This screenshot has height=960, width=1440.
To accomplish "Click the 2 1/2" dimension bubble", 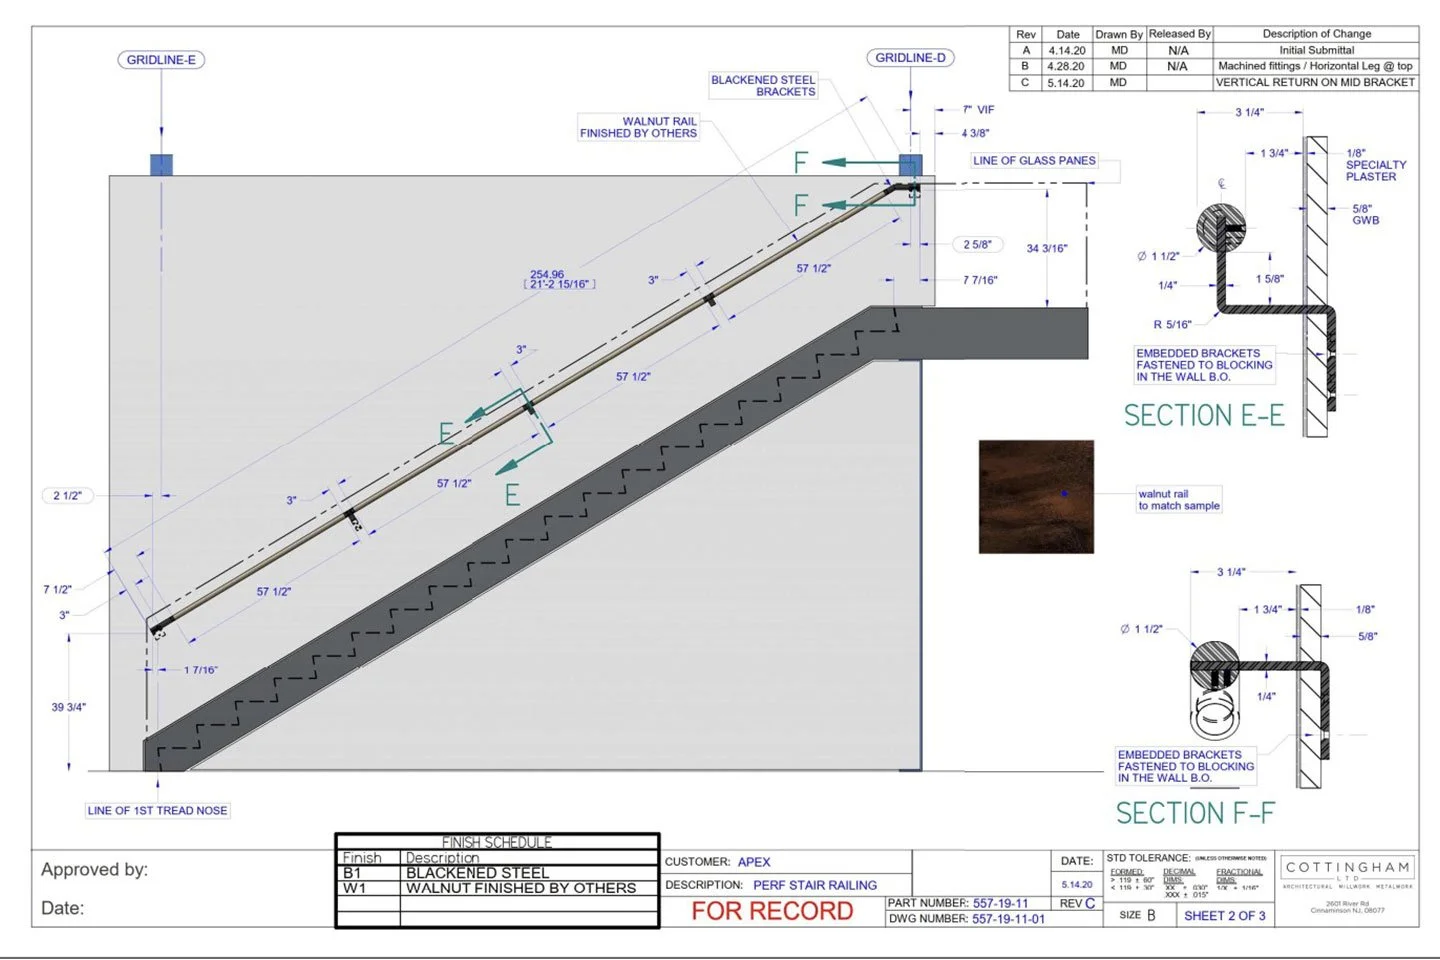I will point(67,495).
